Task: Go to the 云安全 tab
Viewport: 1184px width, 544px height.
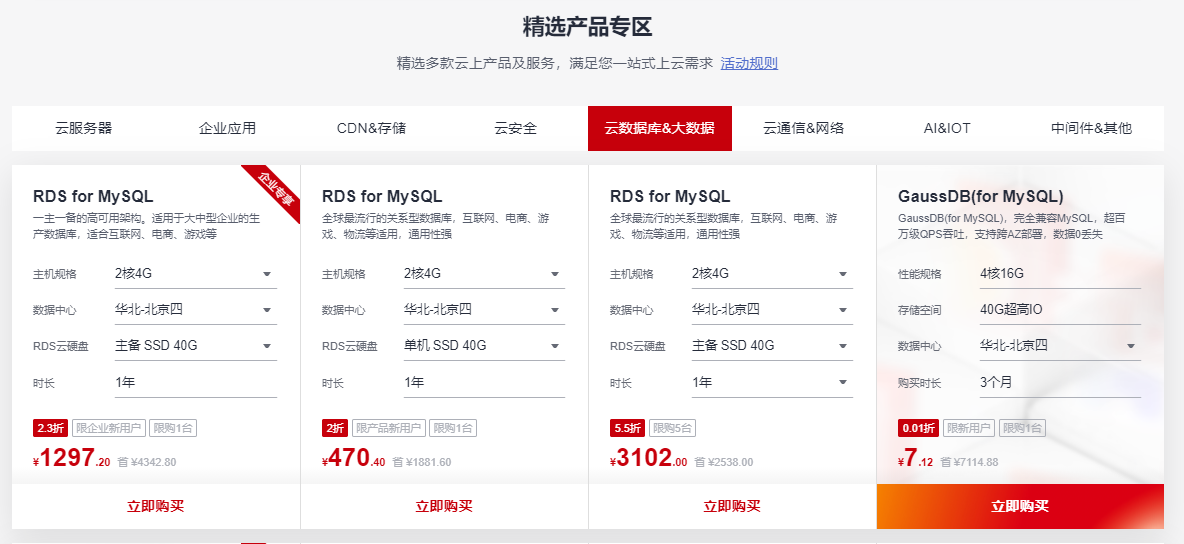Action: click(515, 128)
